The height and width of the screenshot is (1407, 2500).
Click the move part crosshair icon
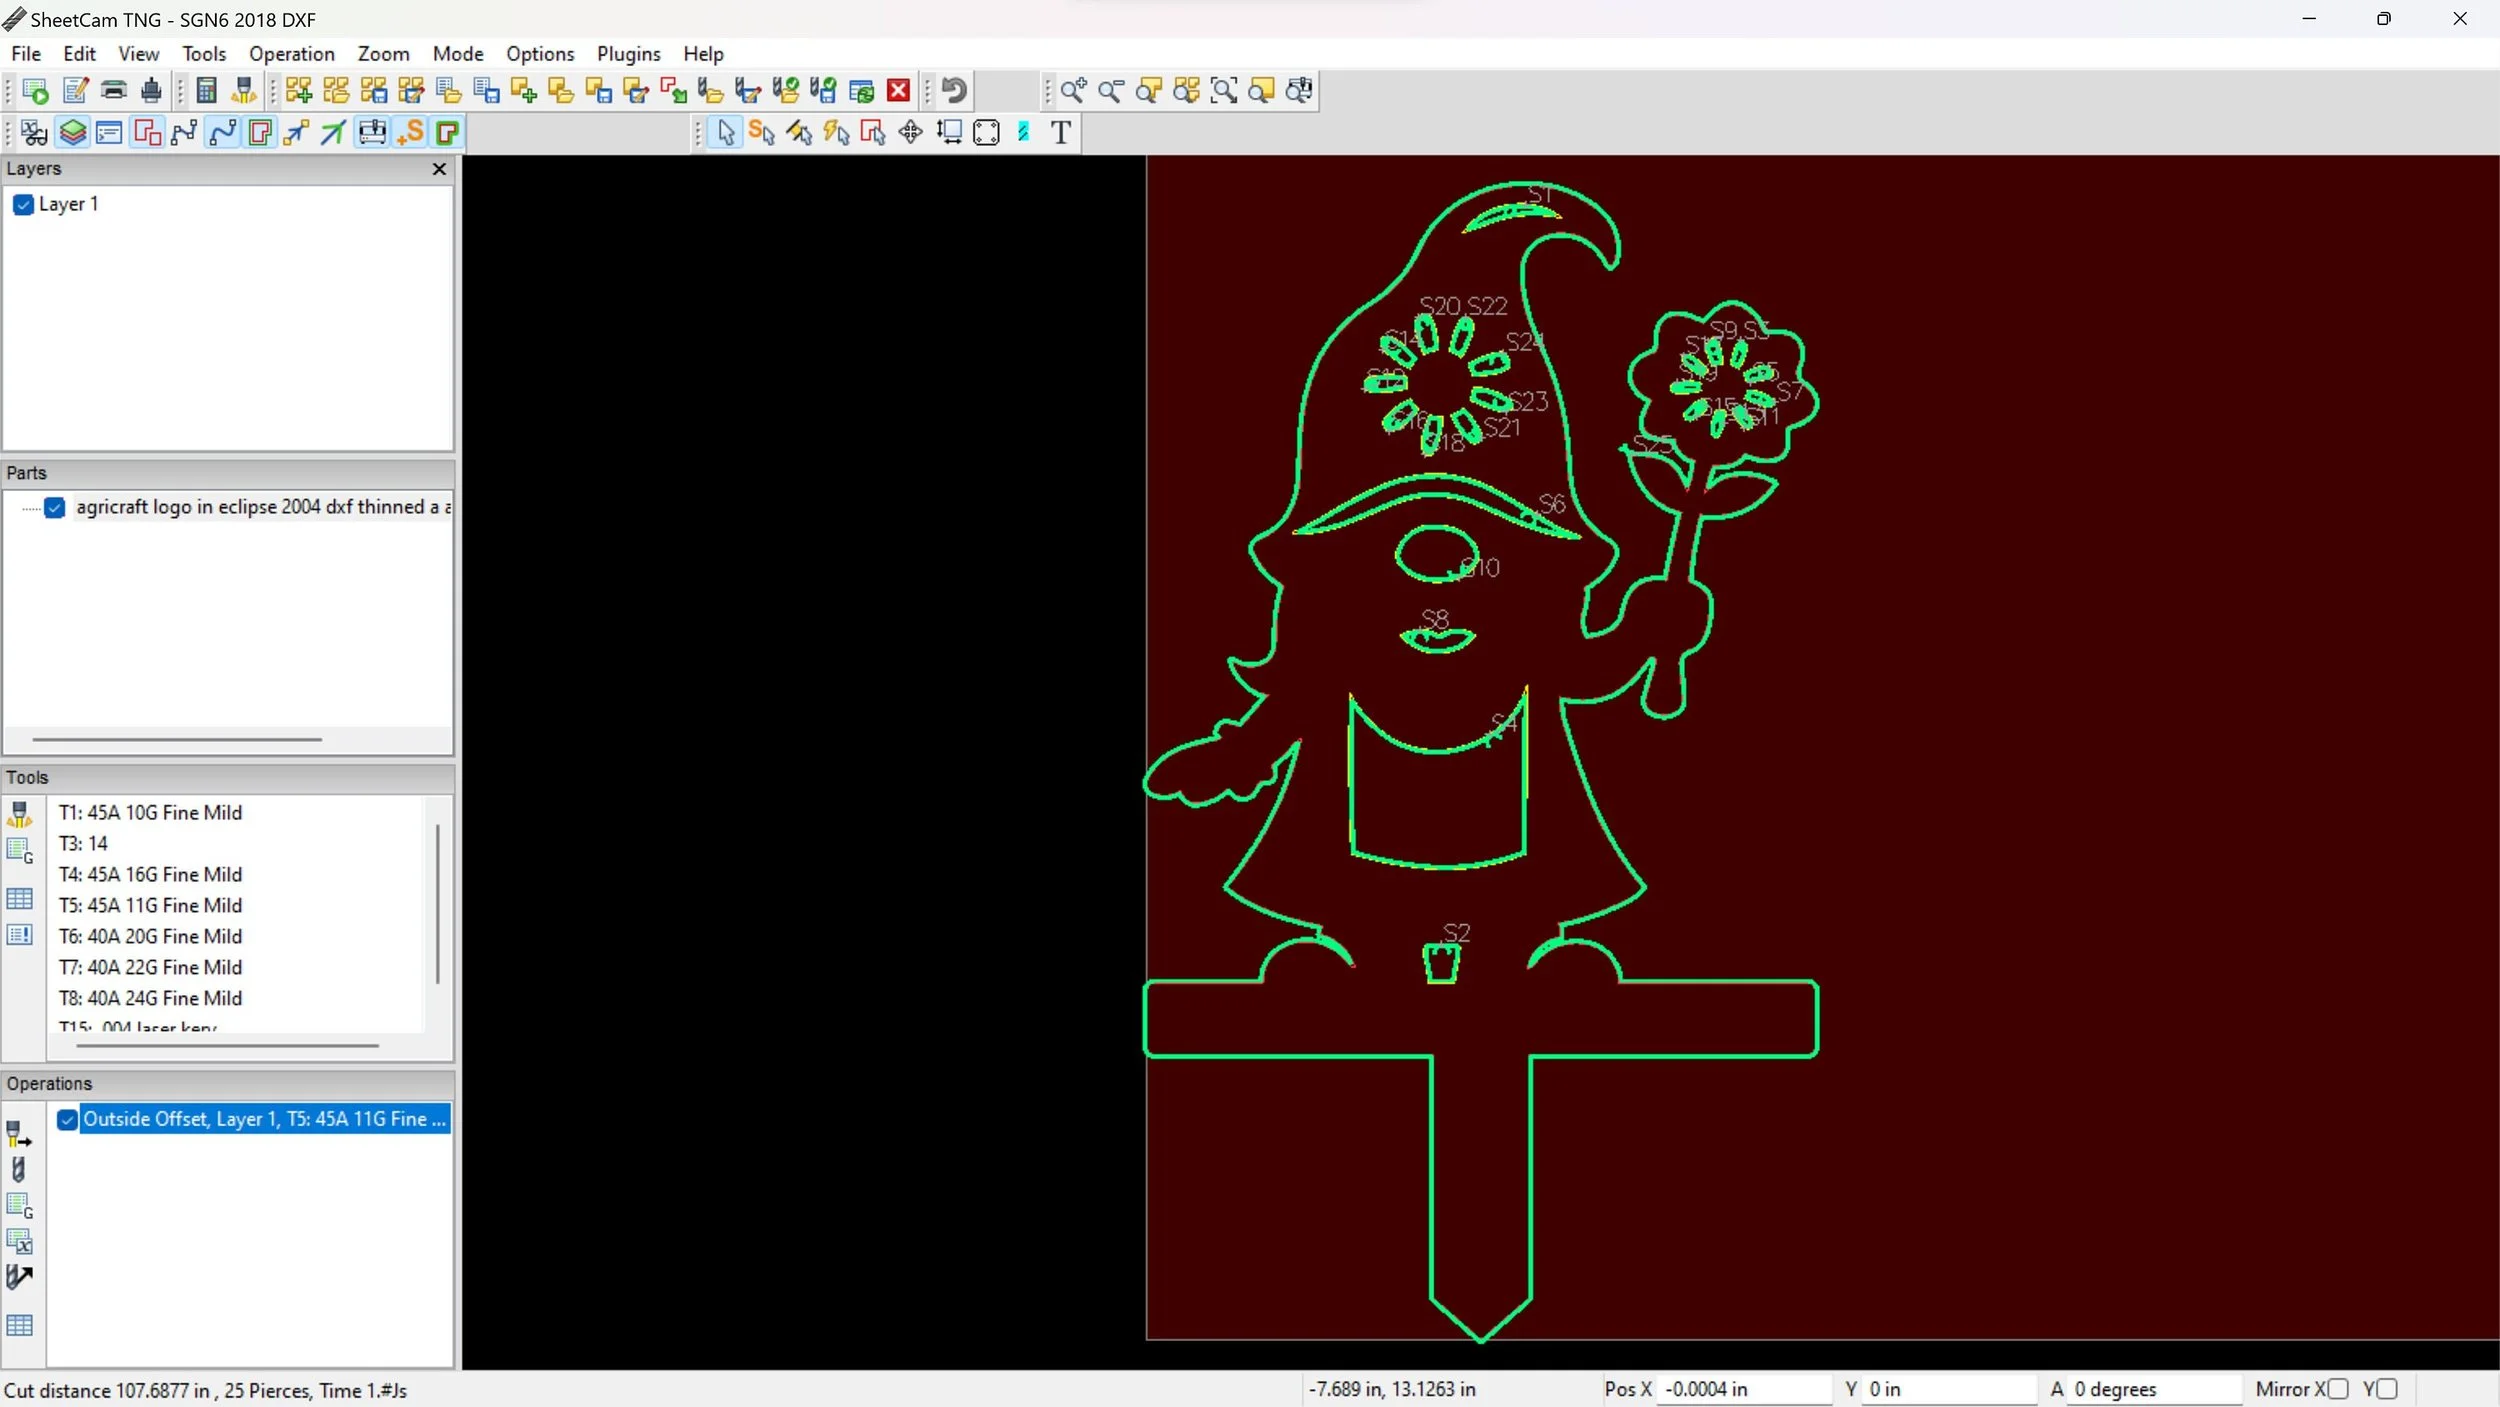click(910, 132)
